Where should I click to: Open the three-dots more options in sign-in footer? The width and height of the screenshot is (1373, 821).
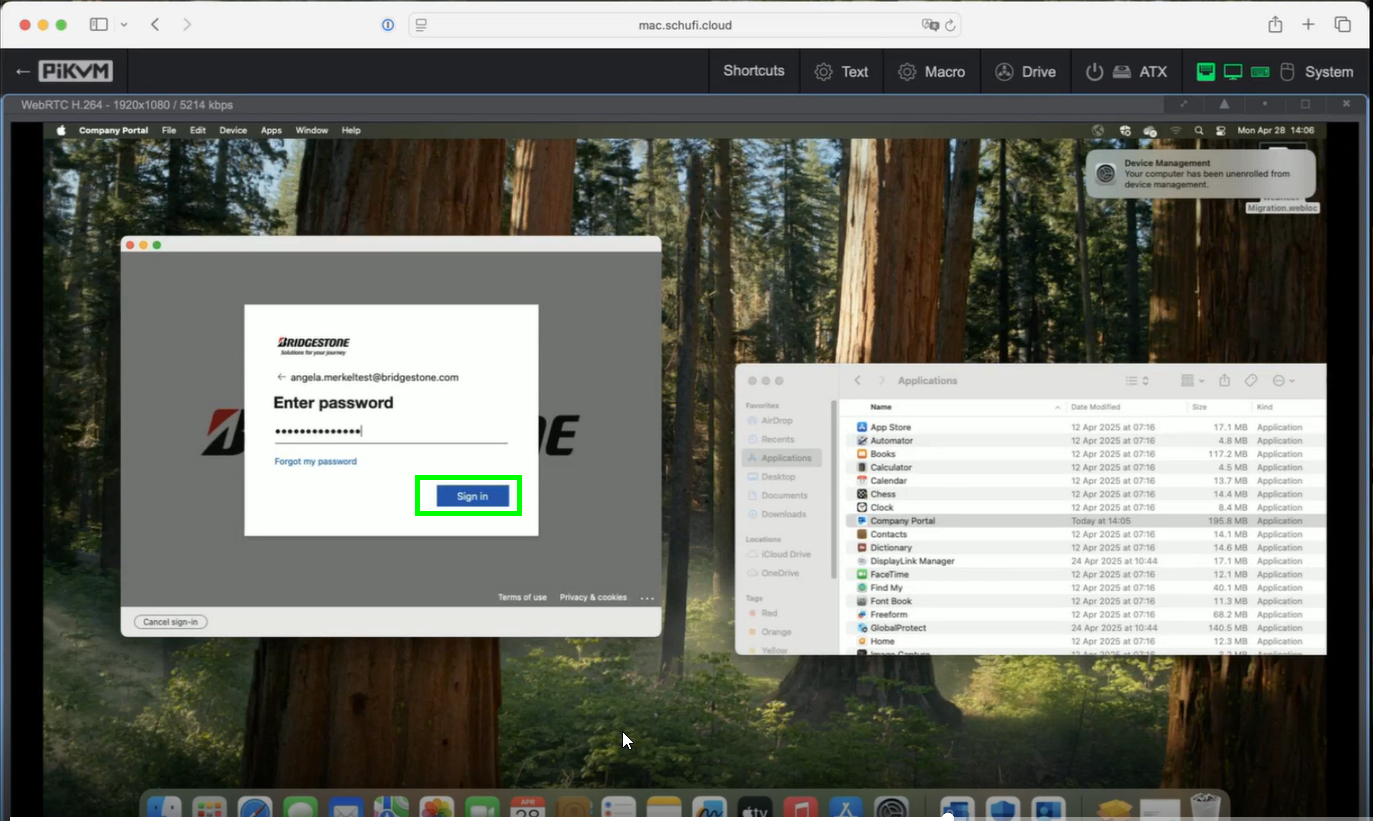coord(647,598)
